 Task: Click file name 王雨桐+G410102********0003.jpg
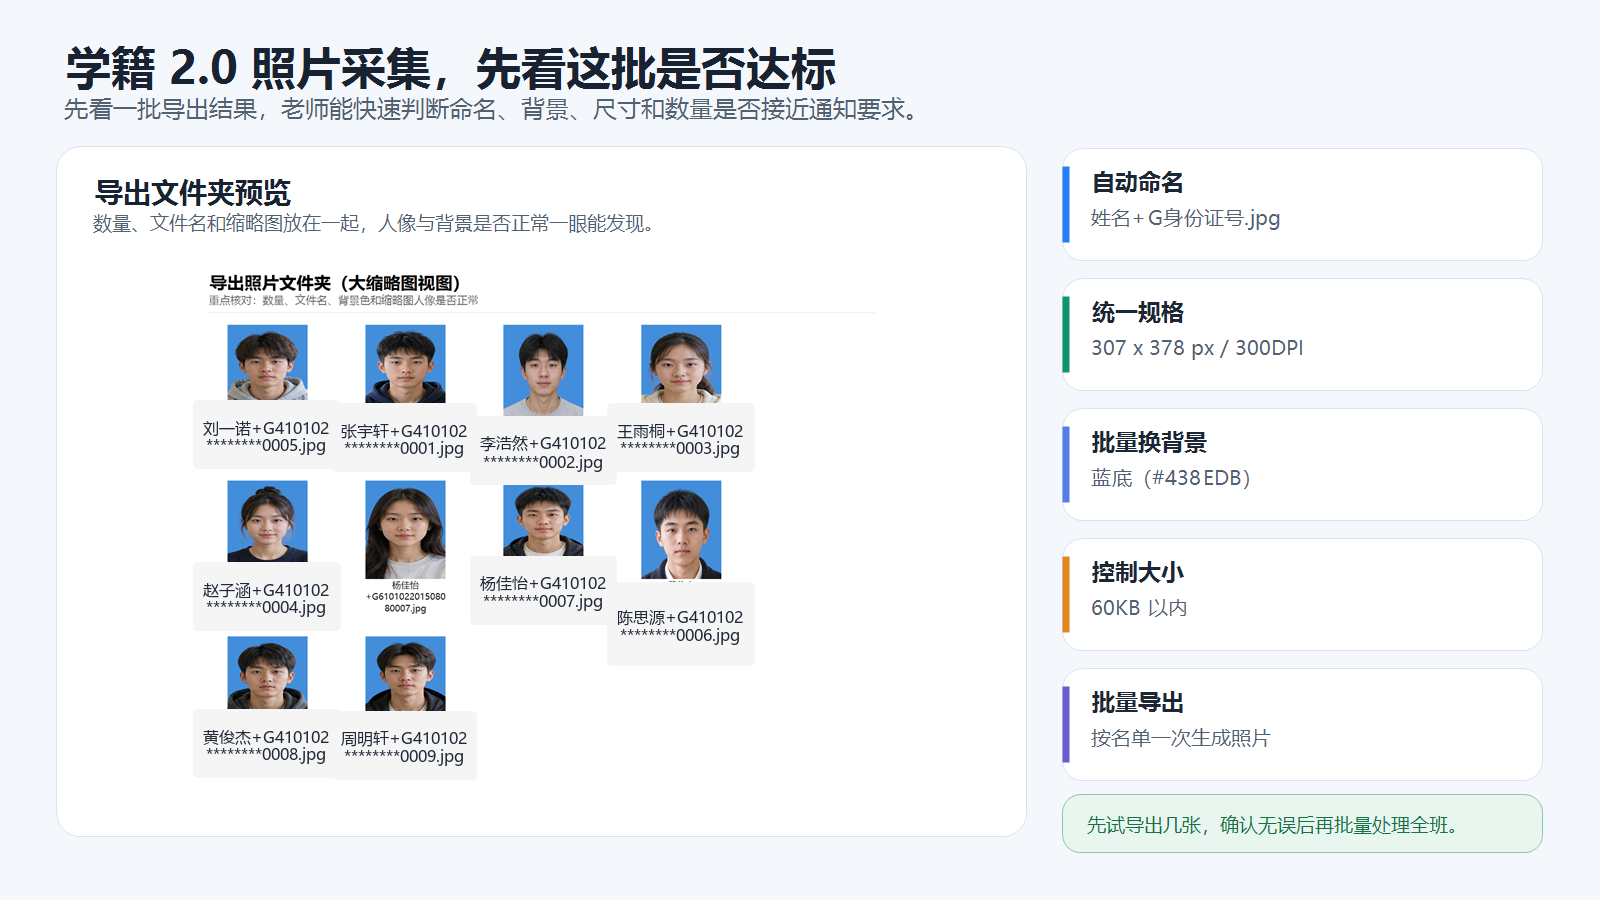(x=680, y=440)
